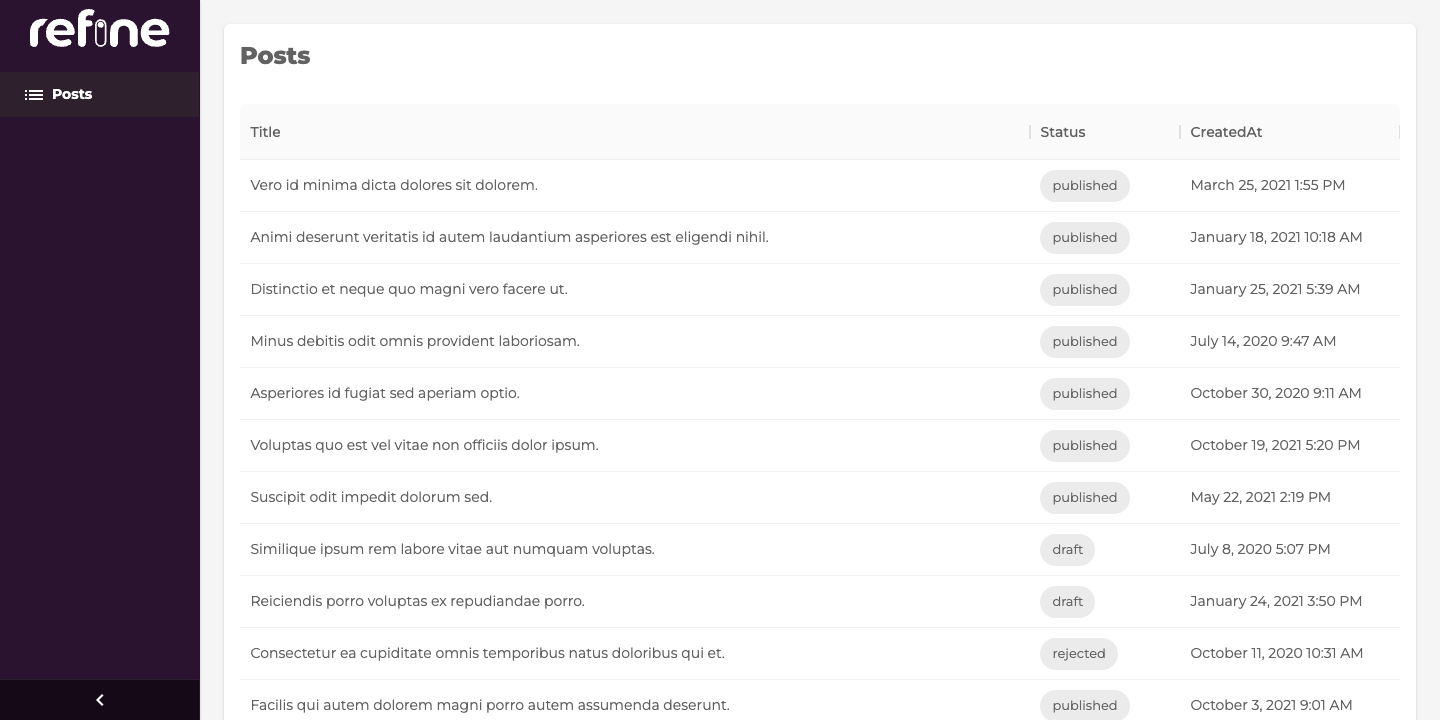Select the draft badge for Reiciendis porro post

[x=1067, y=602]
